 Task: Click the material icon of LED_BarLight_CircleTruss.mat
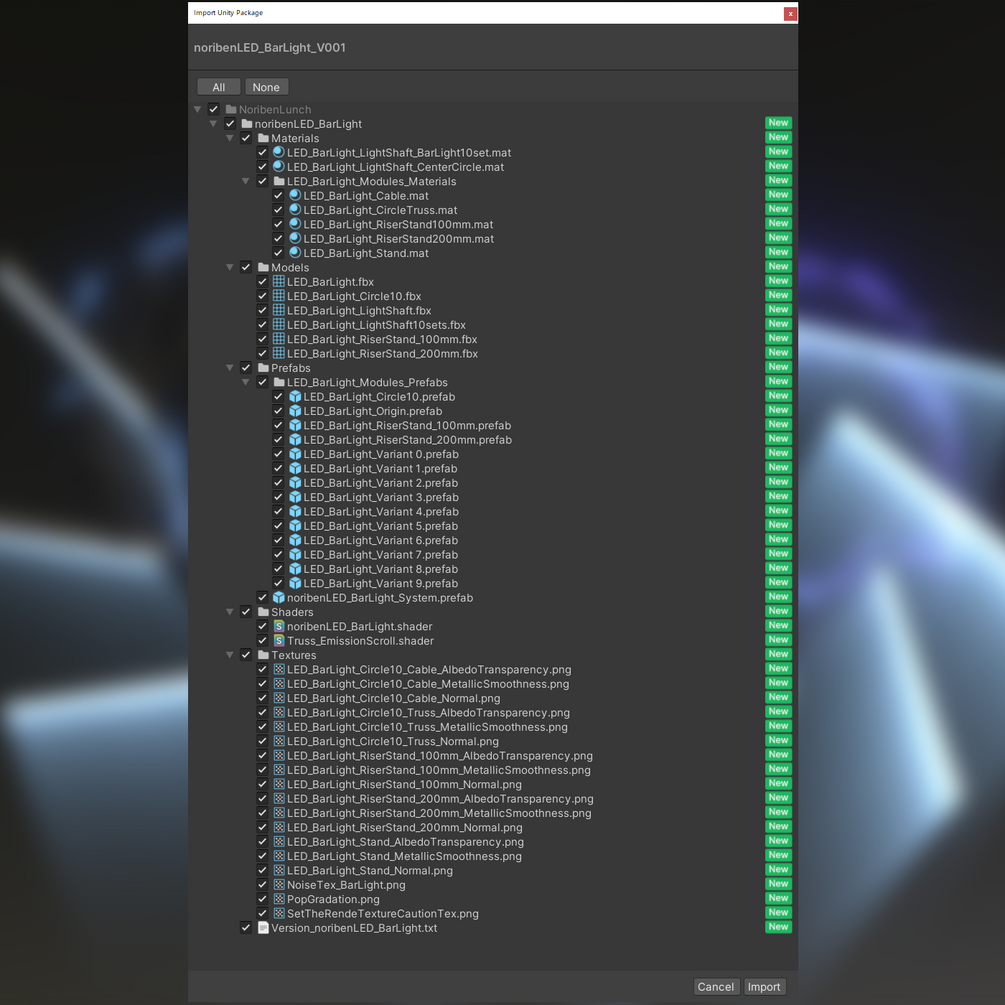[x=295, y=210]
